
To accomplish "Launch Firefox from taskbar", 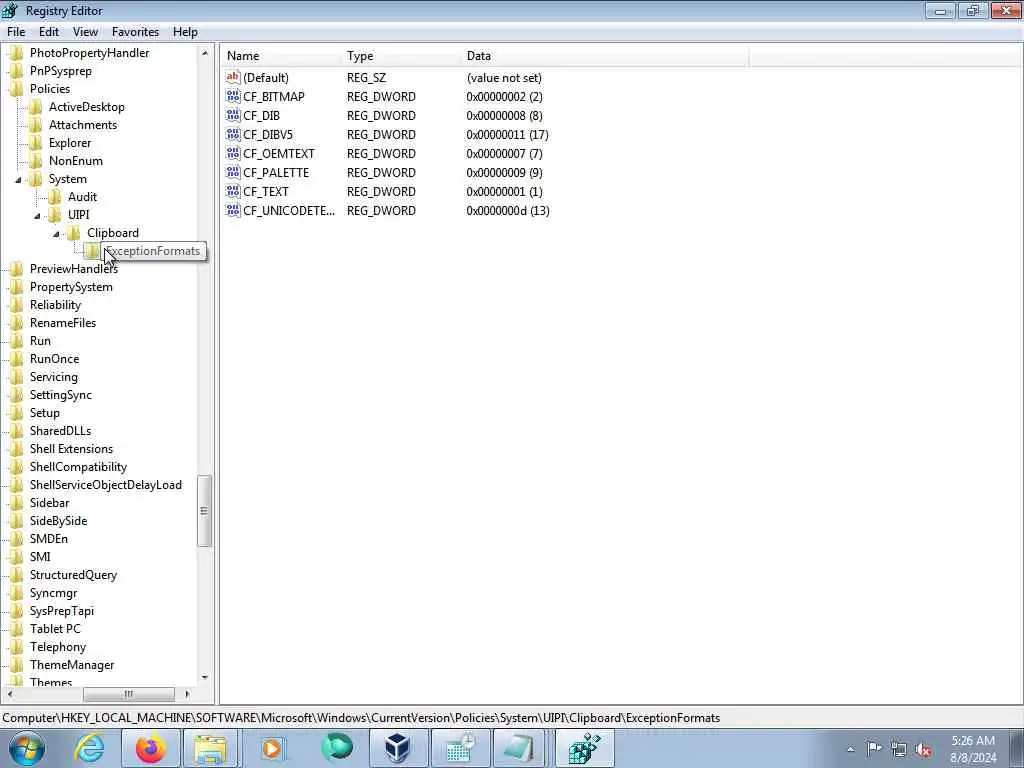I will click(151, 748).
